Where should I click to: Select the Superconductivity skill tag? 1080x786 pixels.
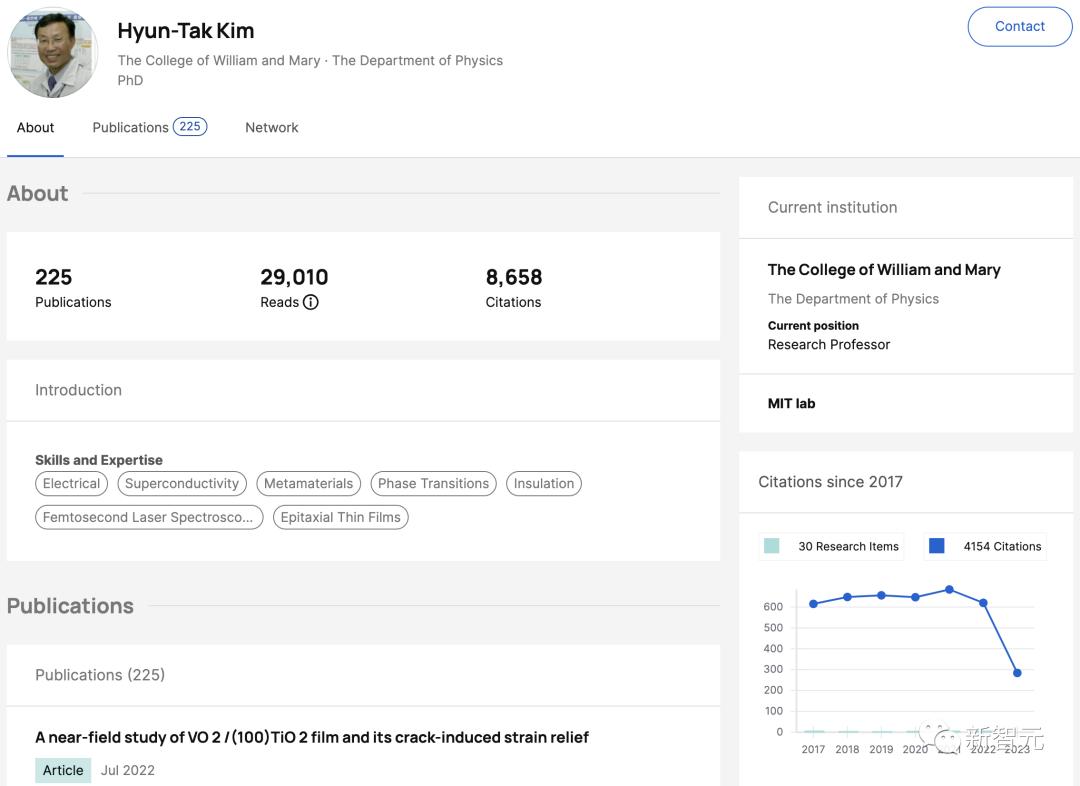182,483
